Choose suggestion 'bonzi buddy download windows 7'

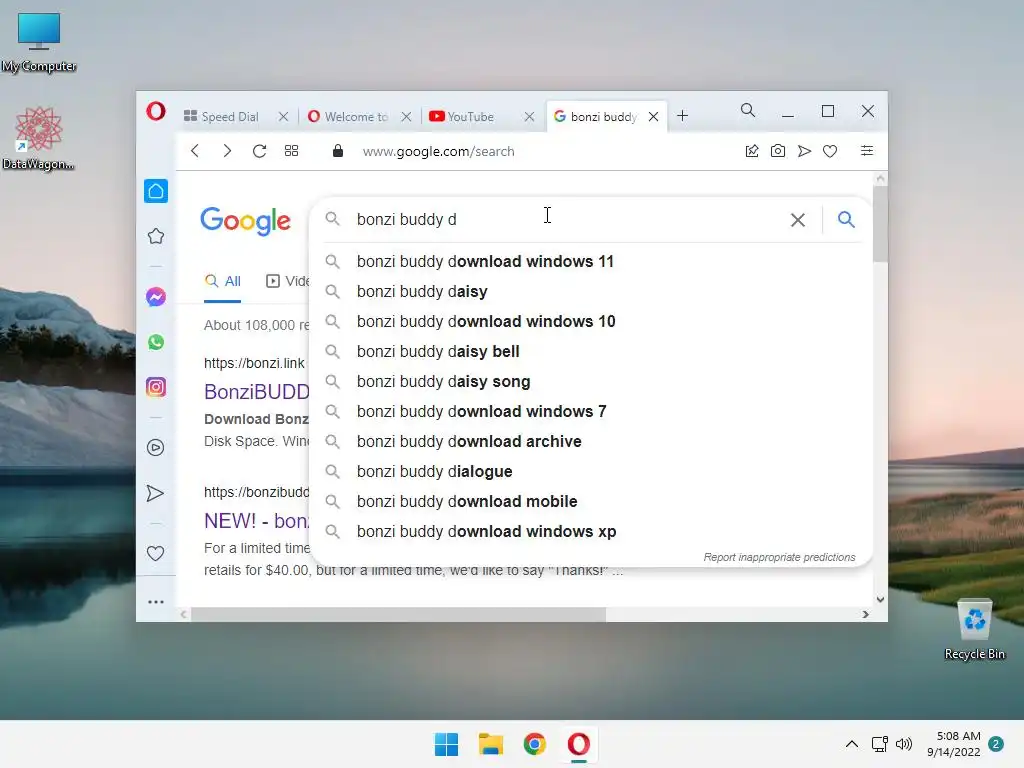(x=591, y=412)
